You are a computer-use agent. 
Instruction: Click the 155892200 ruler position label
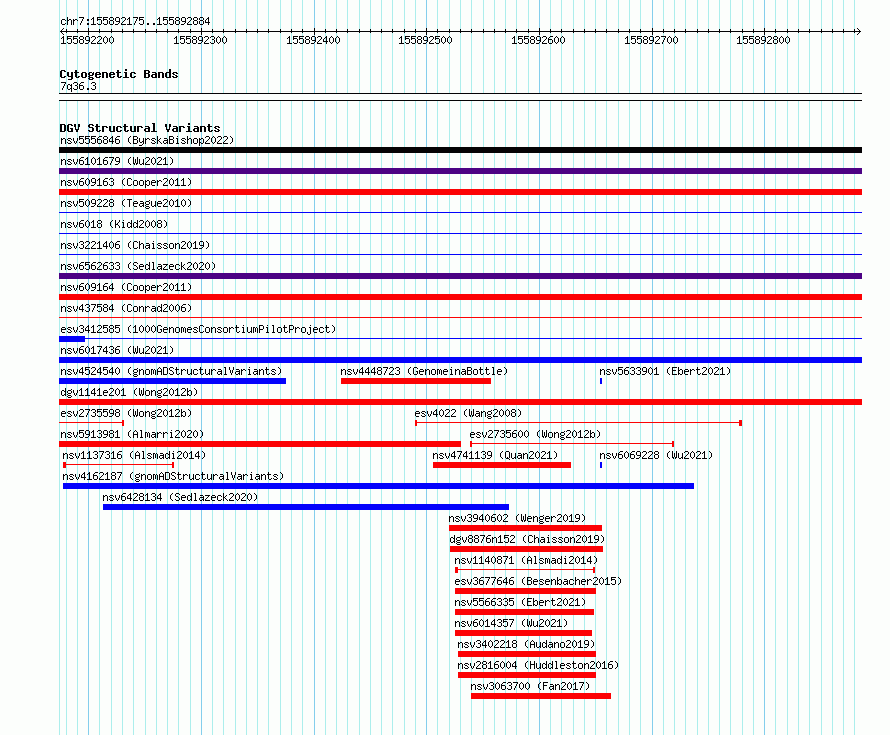(x=87, y=40)
